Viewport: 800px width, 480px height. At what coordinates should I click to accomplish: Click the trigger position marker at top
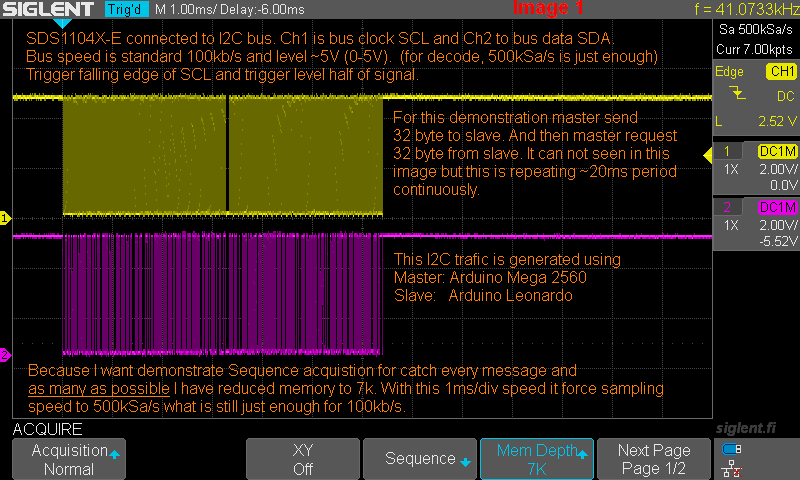(x=62, y=23)
